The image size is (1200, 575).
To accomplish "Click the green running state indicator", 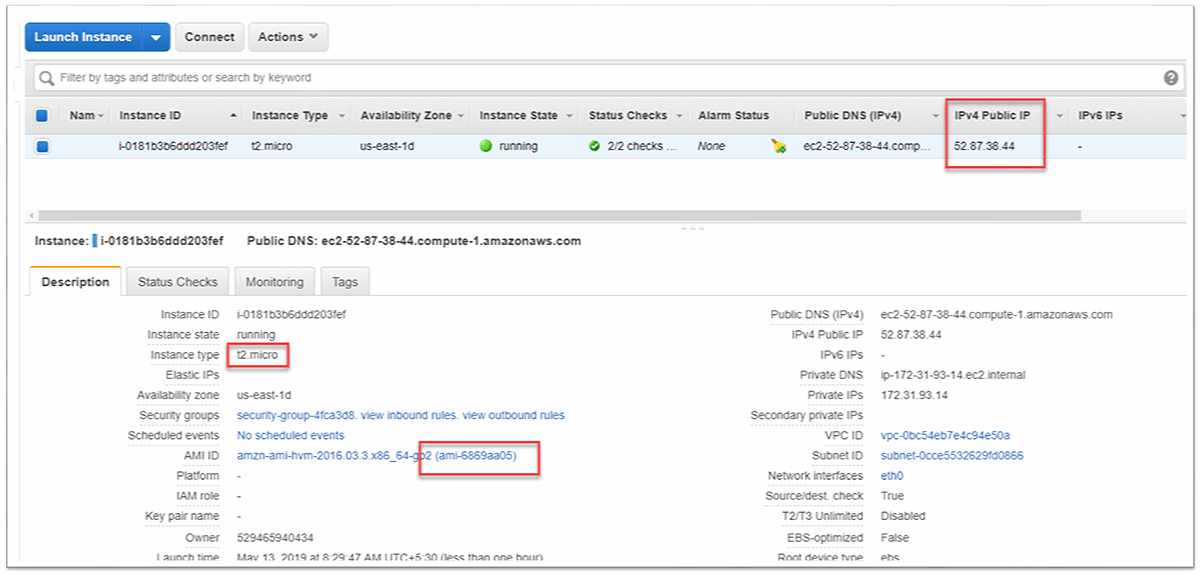I will pos(486,146).
